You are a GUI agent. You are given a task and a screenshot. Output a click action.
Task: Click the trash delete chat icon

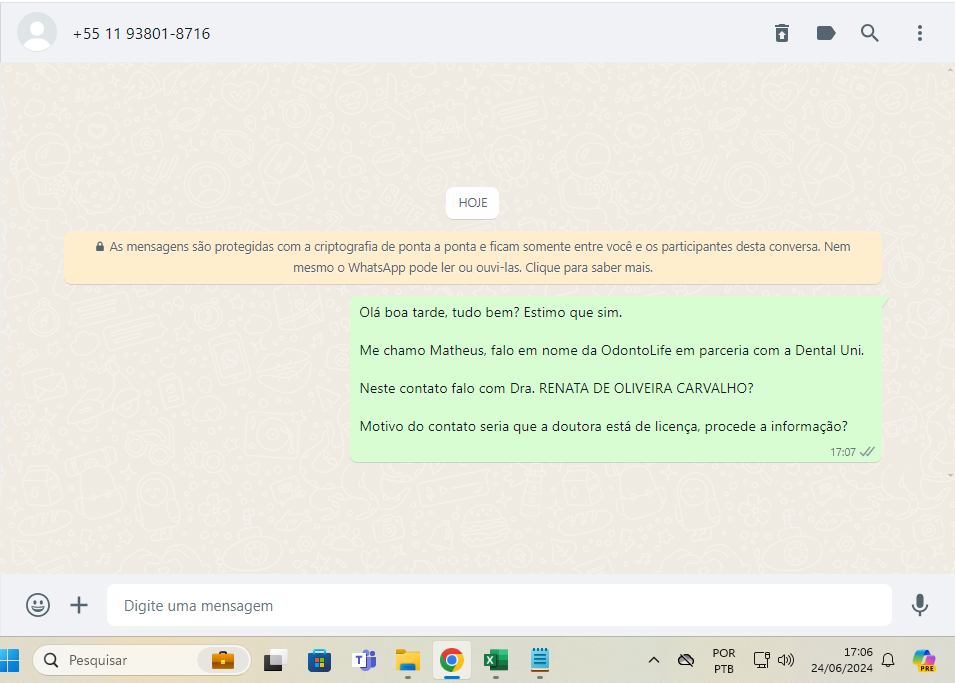point(782,33)
